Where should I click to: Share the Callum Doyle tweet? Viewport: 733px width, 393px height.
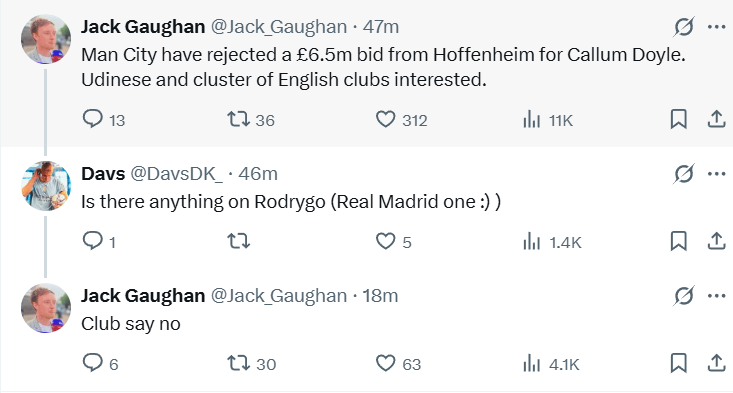(716, 119)
